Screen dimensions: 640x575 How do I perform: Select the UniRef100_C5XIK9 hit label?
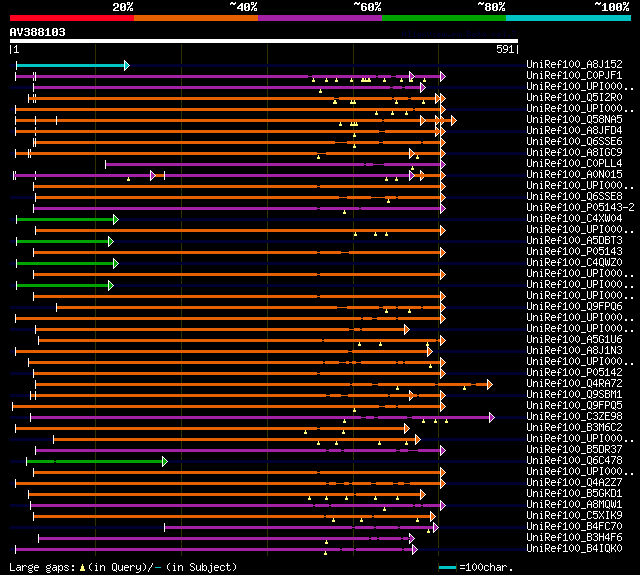pos(574,516)
